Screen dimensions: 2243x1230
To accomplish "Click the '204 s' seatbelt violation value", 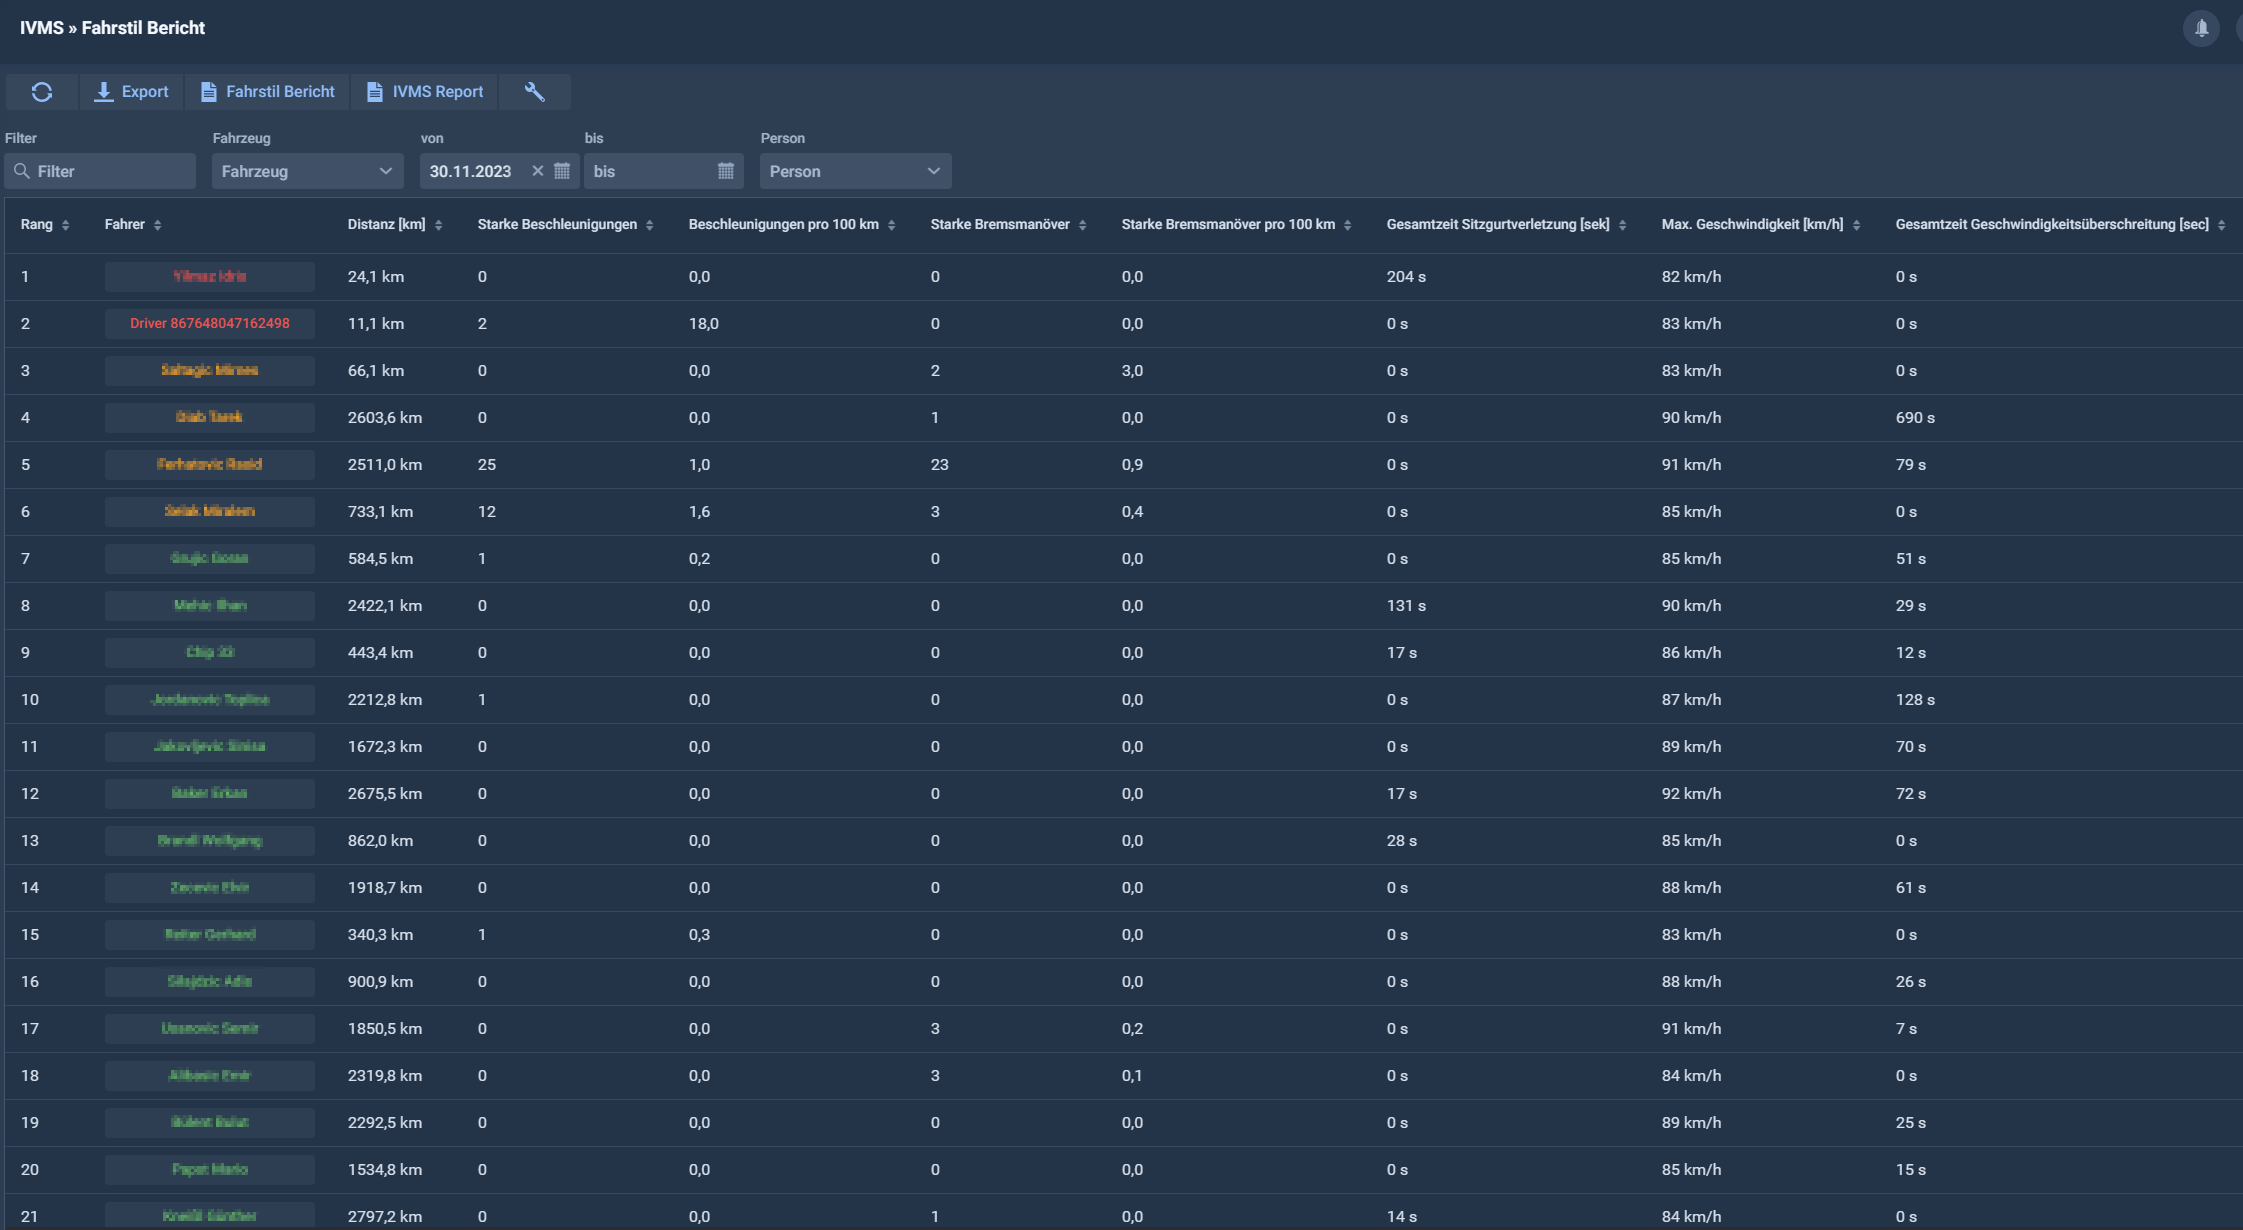I will [x=1406, y=276].
